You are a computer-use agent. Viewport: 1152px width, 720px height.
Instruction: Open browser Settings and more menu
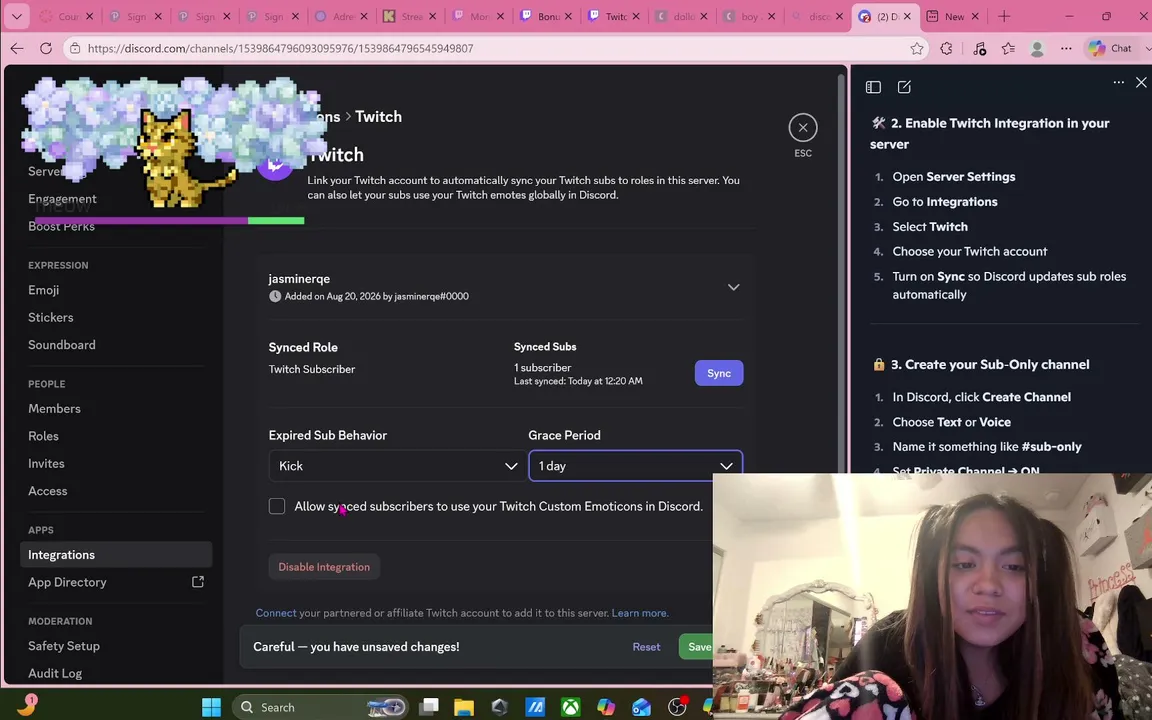point(1066,48)
